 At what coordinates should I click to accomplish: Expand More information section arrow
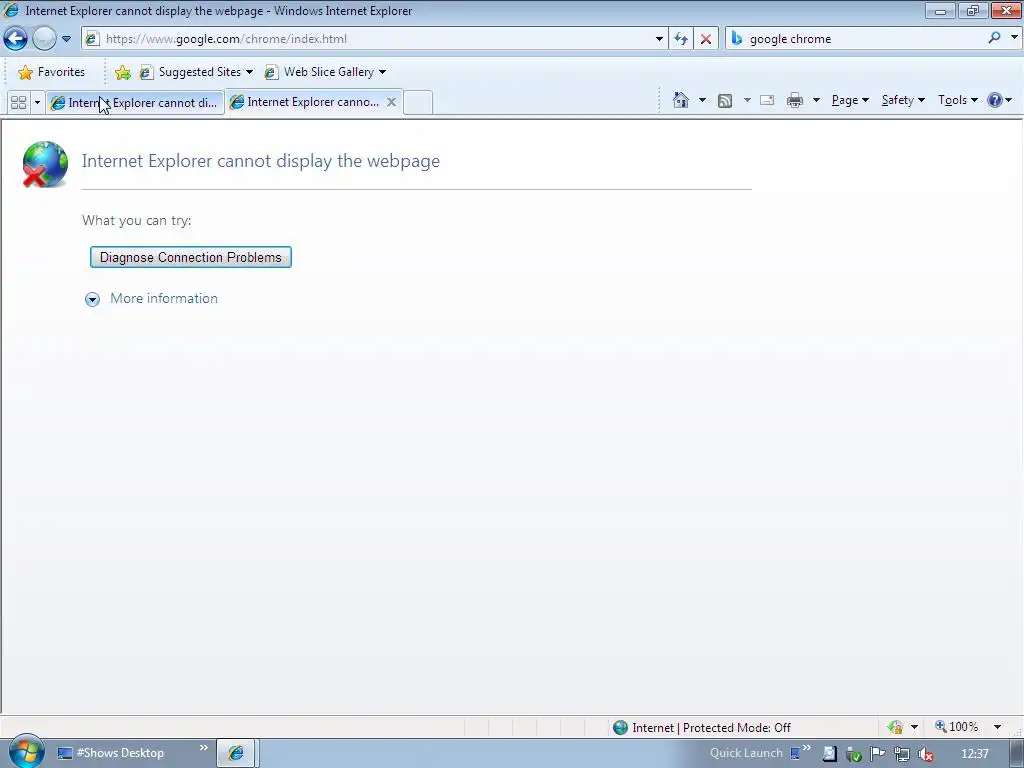pos(92,299)
